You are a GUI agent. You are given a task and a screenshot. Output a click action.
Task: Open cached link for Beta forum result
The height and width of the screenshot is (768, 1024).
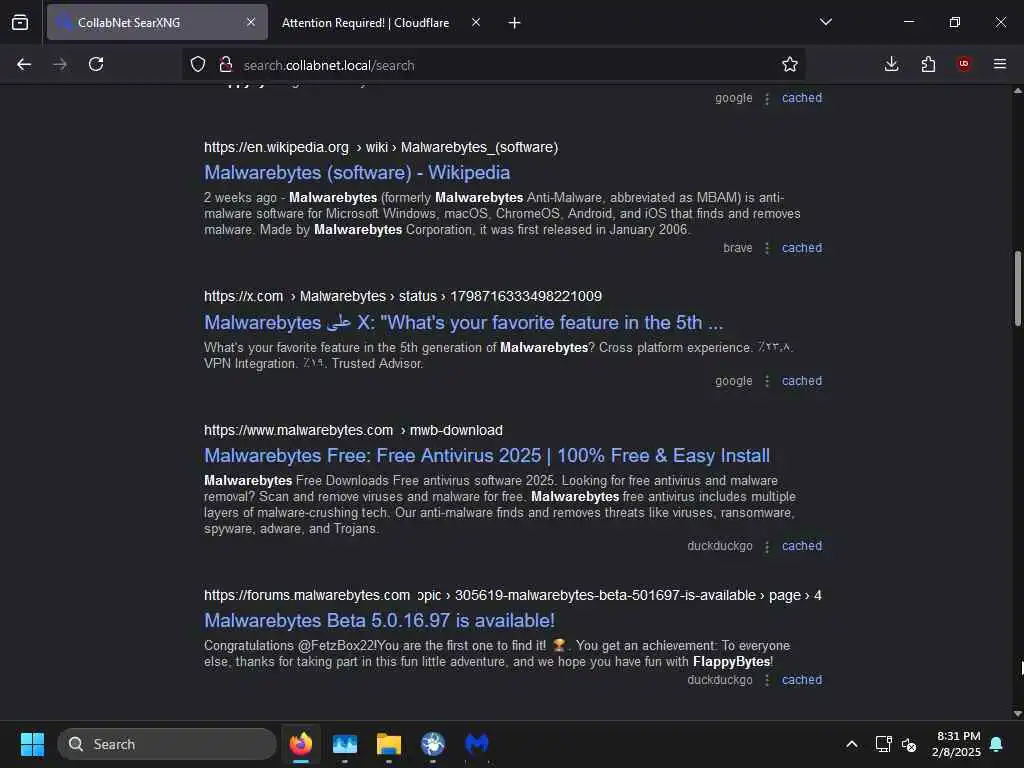802,680
